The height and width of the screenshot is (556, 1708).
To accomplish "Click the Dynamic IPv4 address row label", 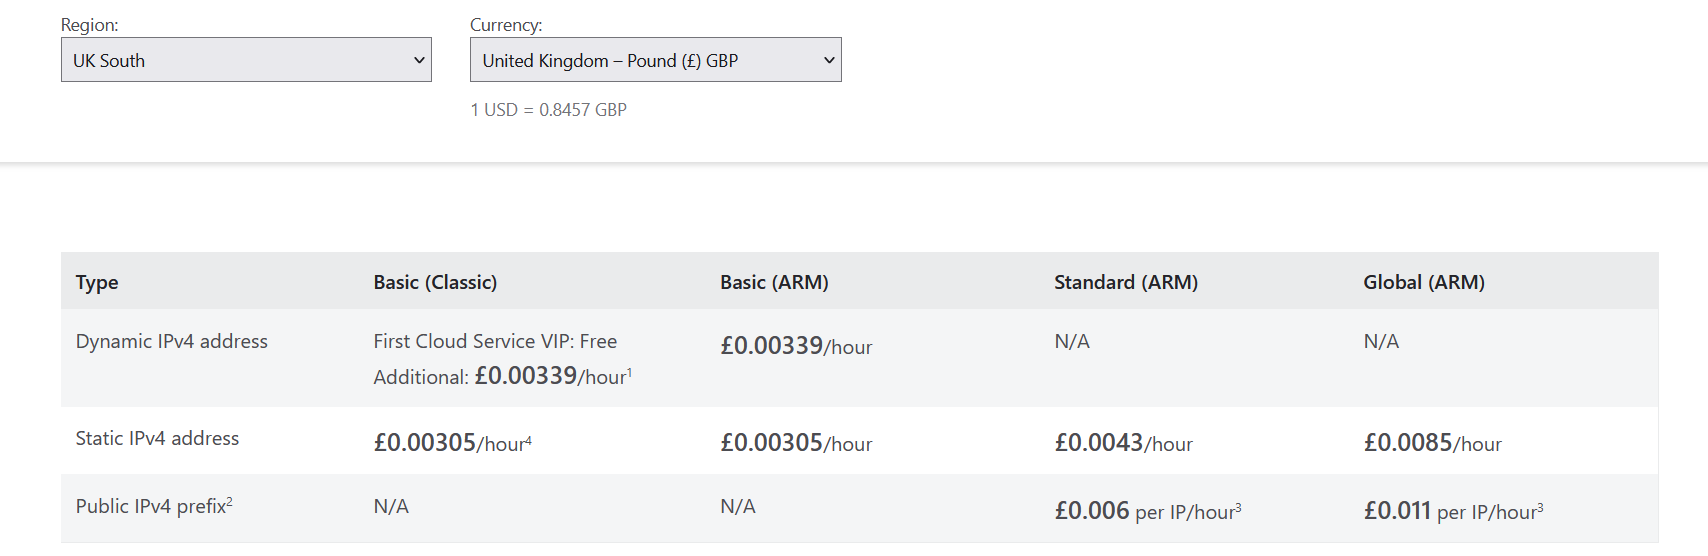I will [172, 342].
